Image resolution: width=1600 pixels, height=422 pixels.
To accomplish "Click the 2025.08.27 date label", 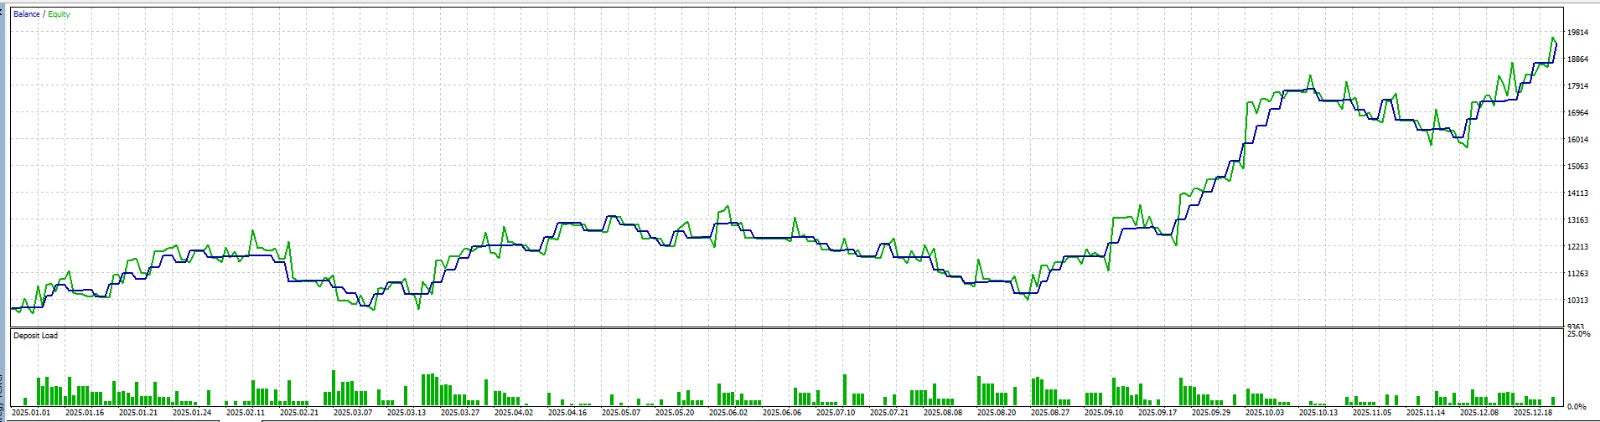I will pos(1051,412).
